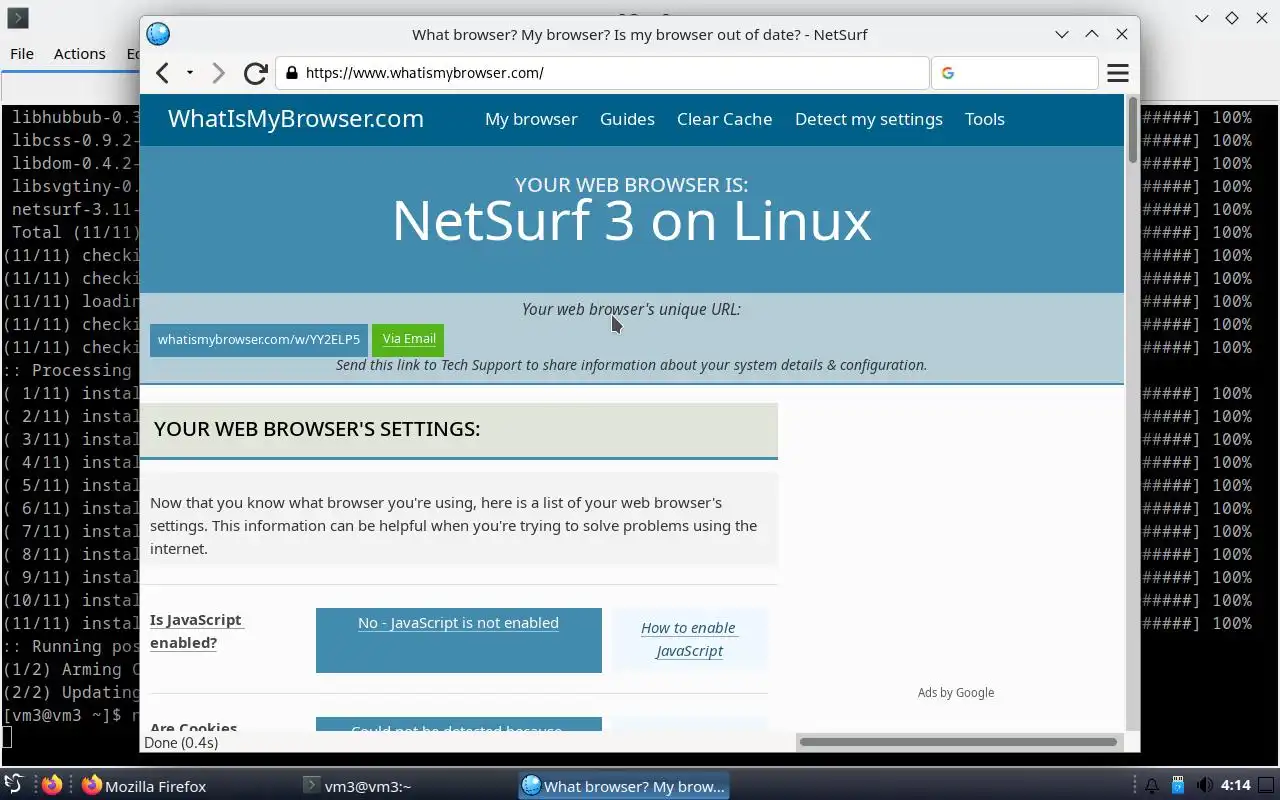Click the removable-device tray icon
The height and width of the screenshot is (800, 1280).
1178,786
